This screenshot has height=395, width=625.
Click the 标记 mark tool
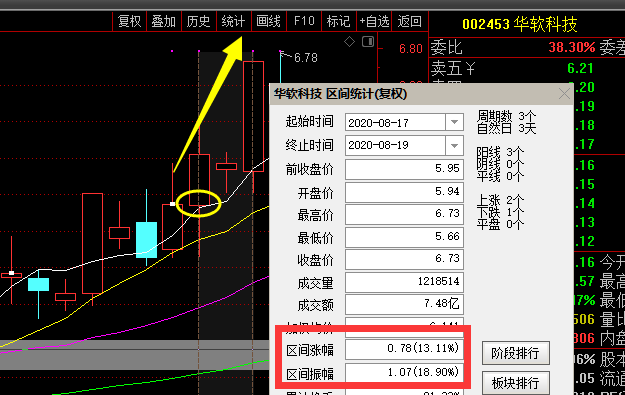coord(338,21)
